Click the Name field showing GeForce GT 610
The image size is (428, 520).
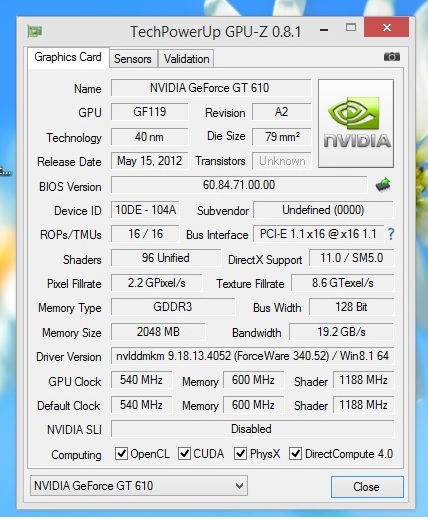coord(211,88)
